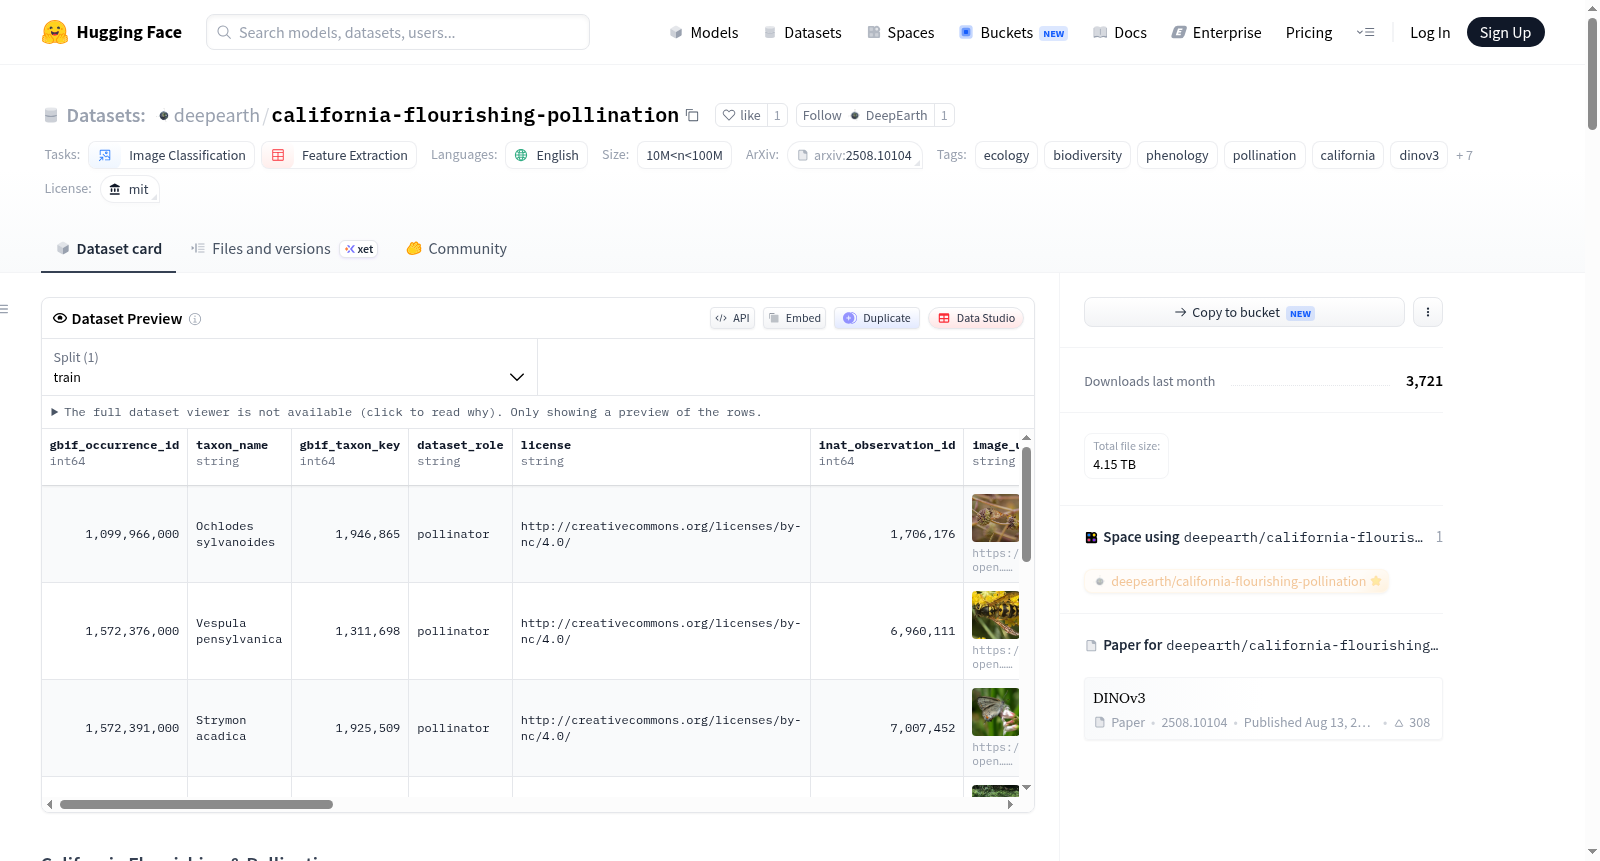Click the DeepEarth follower count
The height and width of the screenshot is (861, 1600).
click(x=944, y=115)
